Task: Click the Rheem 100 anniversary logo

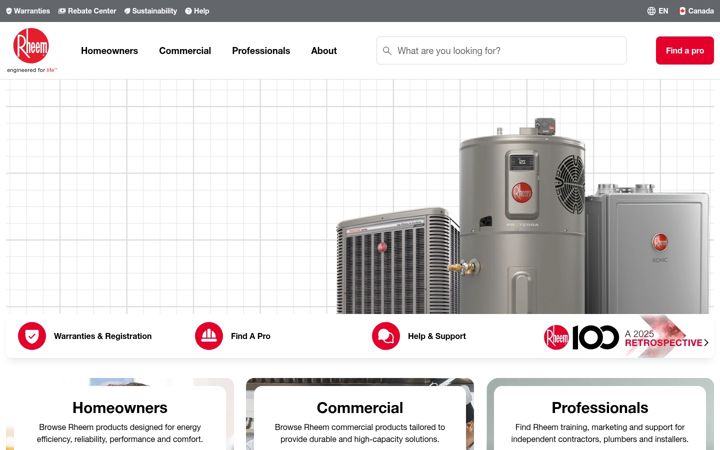Action: tap(581, 338)
